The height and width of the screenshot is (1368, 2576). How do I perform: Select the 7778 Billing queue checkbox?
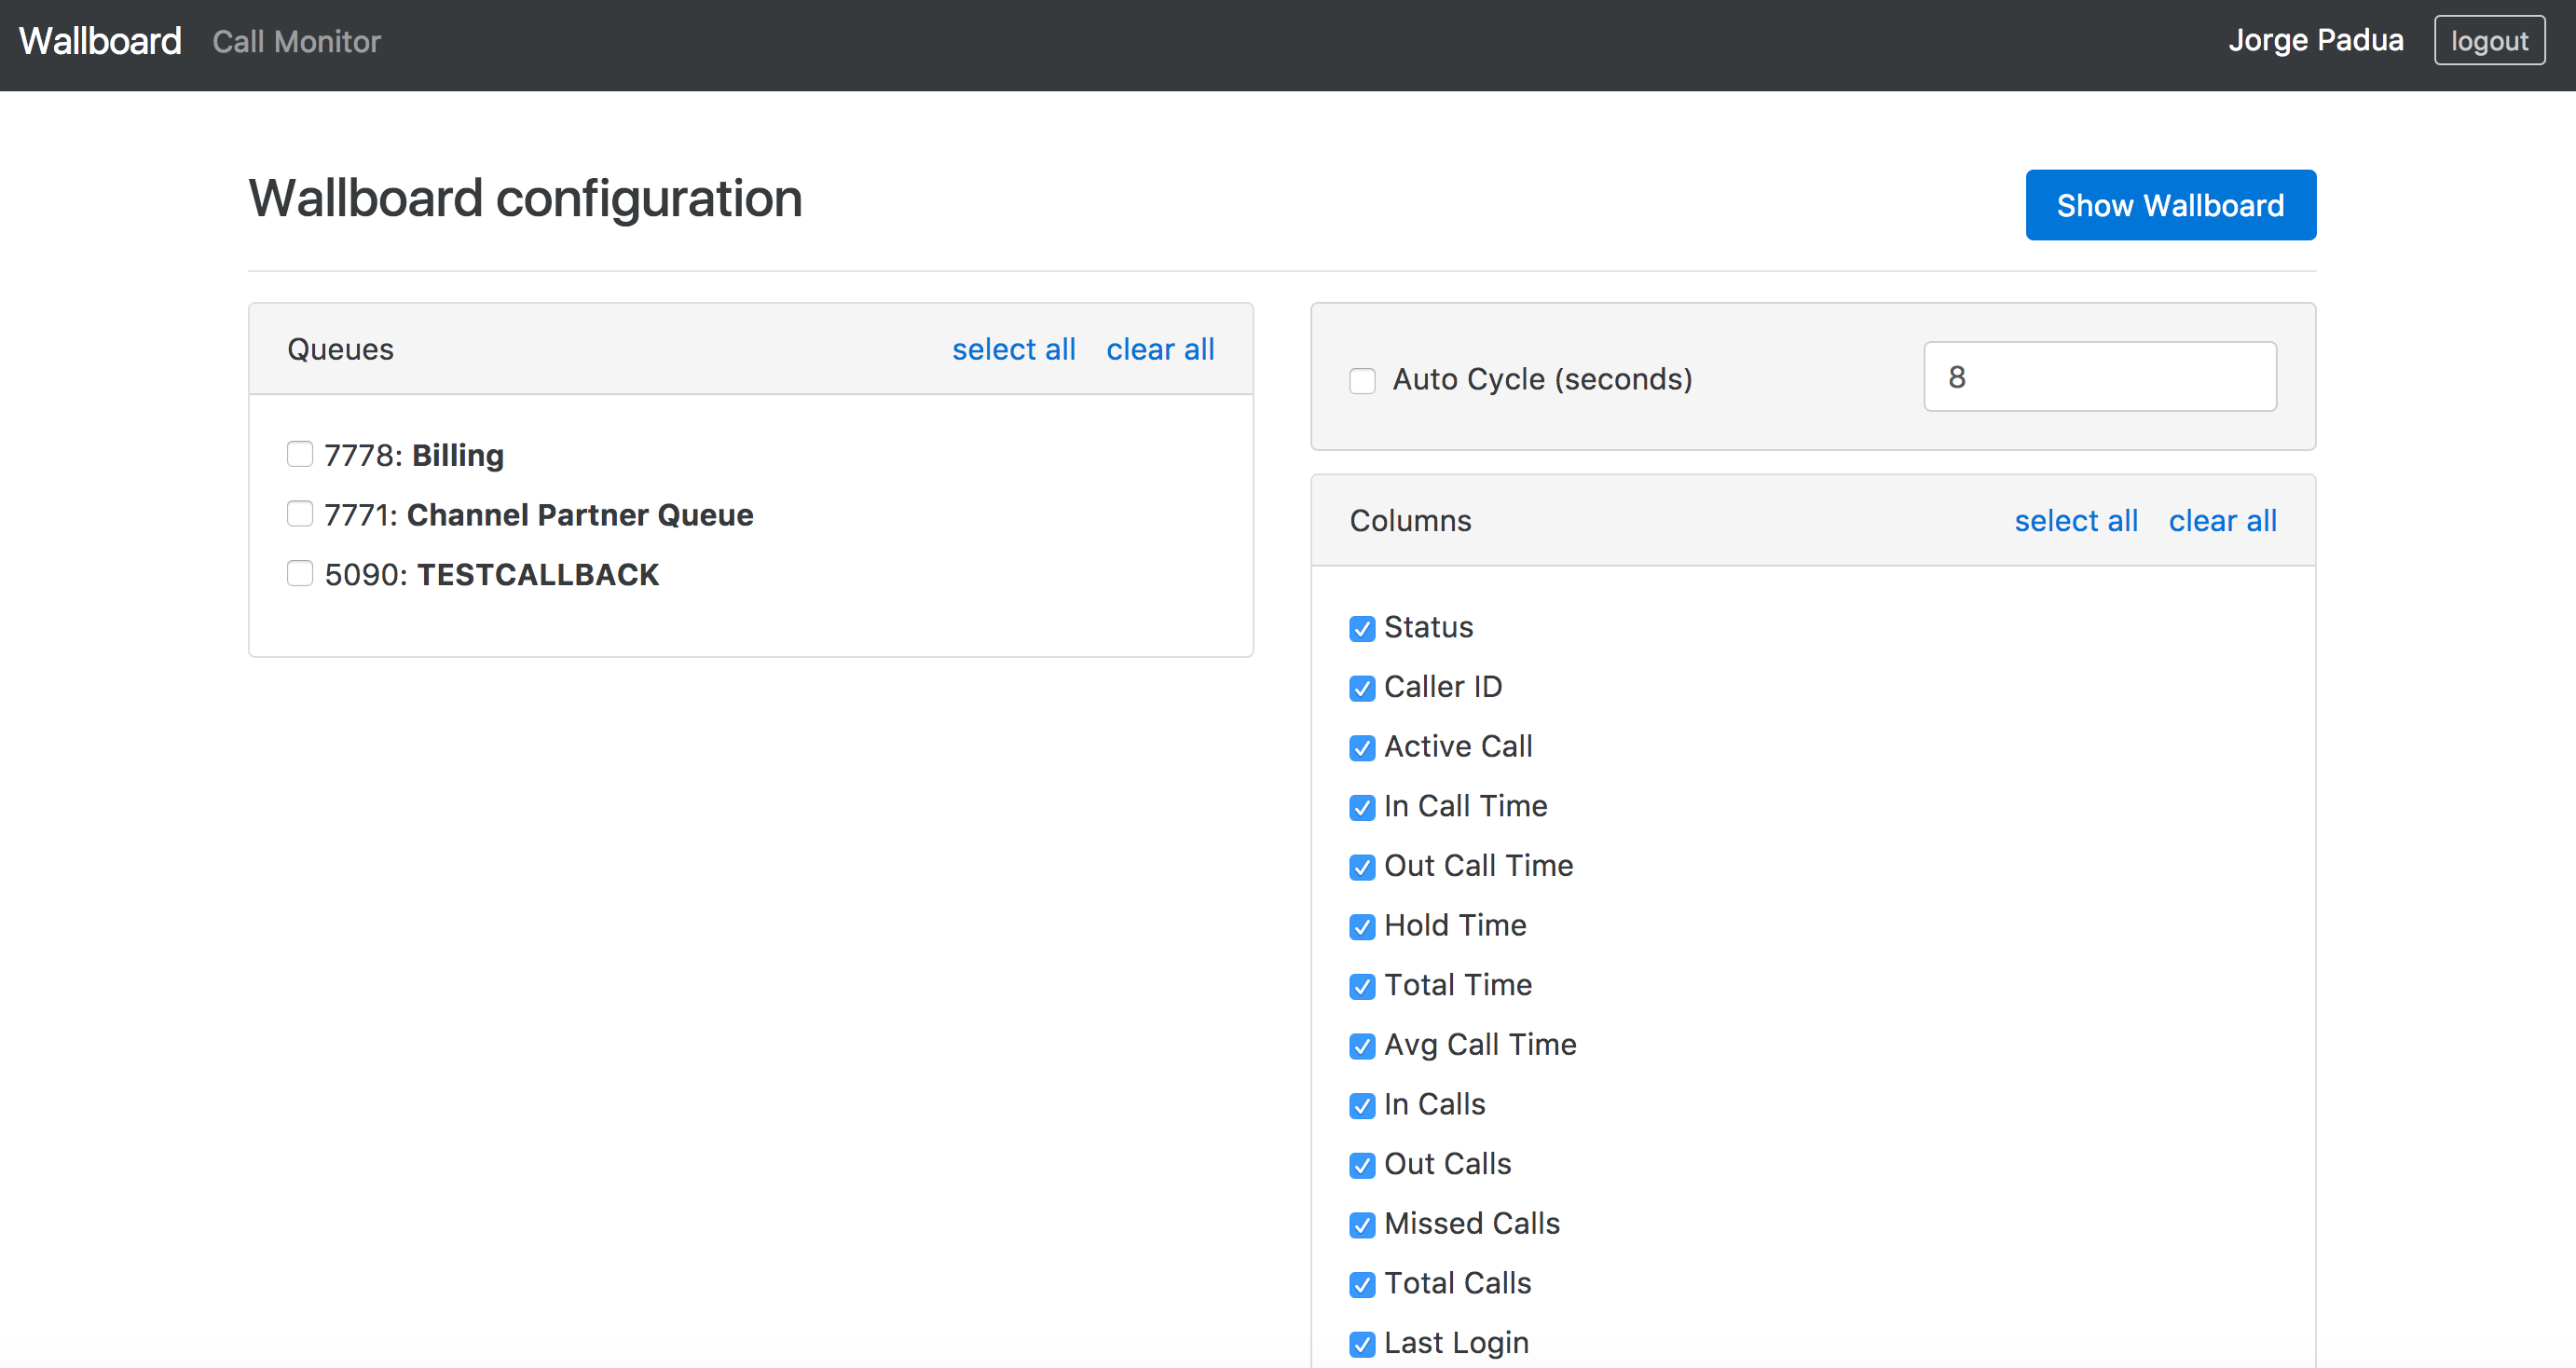click(x=298, y=453)
